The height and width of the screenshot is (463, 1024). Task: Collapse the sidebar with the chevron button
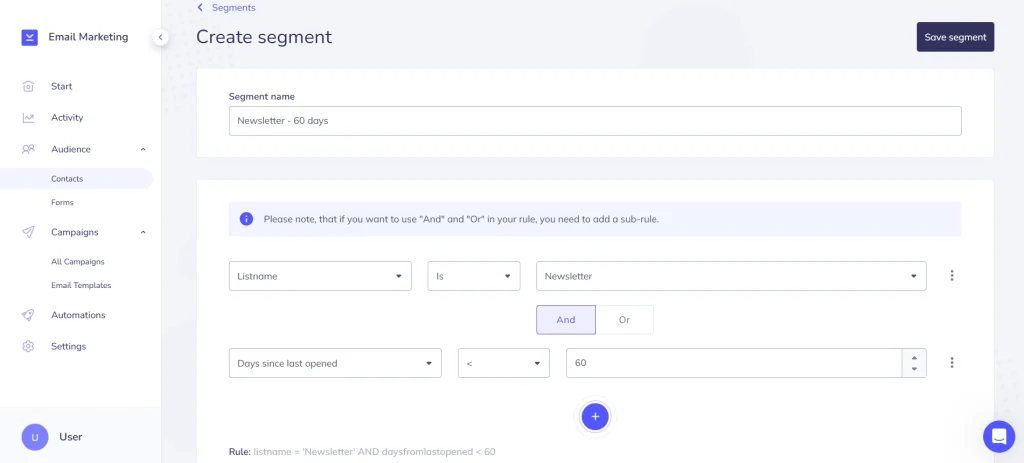pyautogui.click(x=160, y=37)
